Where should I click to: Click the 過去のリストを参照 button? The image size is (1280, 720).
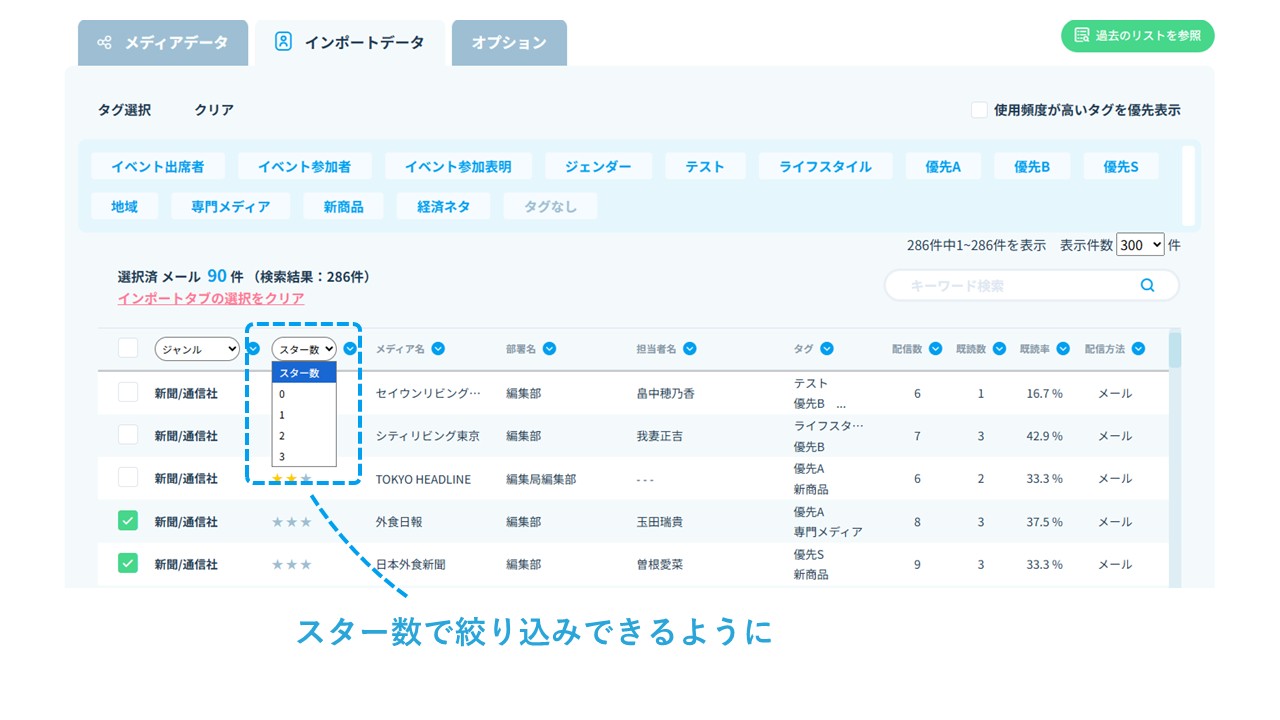tap(1137, 35)
